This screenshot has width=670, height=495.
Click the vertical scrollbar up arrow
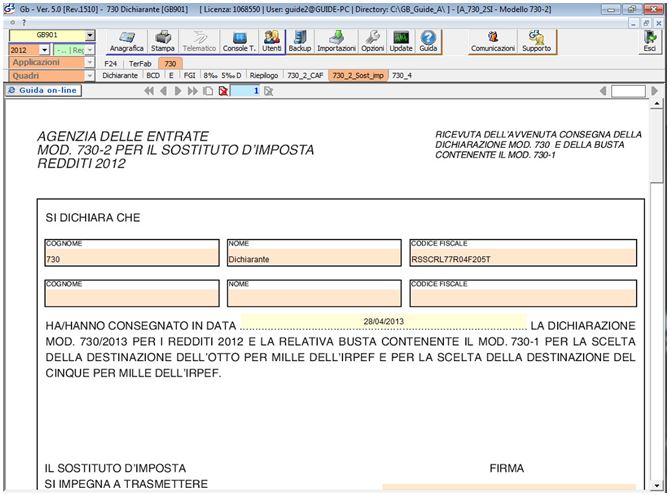[656, 104]
